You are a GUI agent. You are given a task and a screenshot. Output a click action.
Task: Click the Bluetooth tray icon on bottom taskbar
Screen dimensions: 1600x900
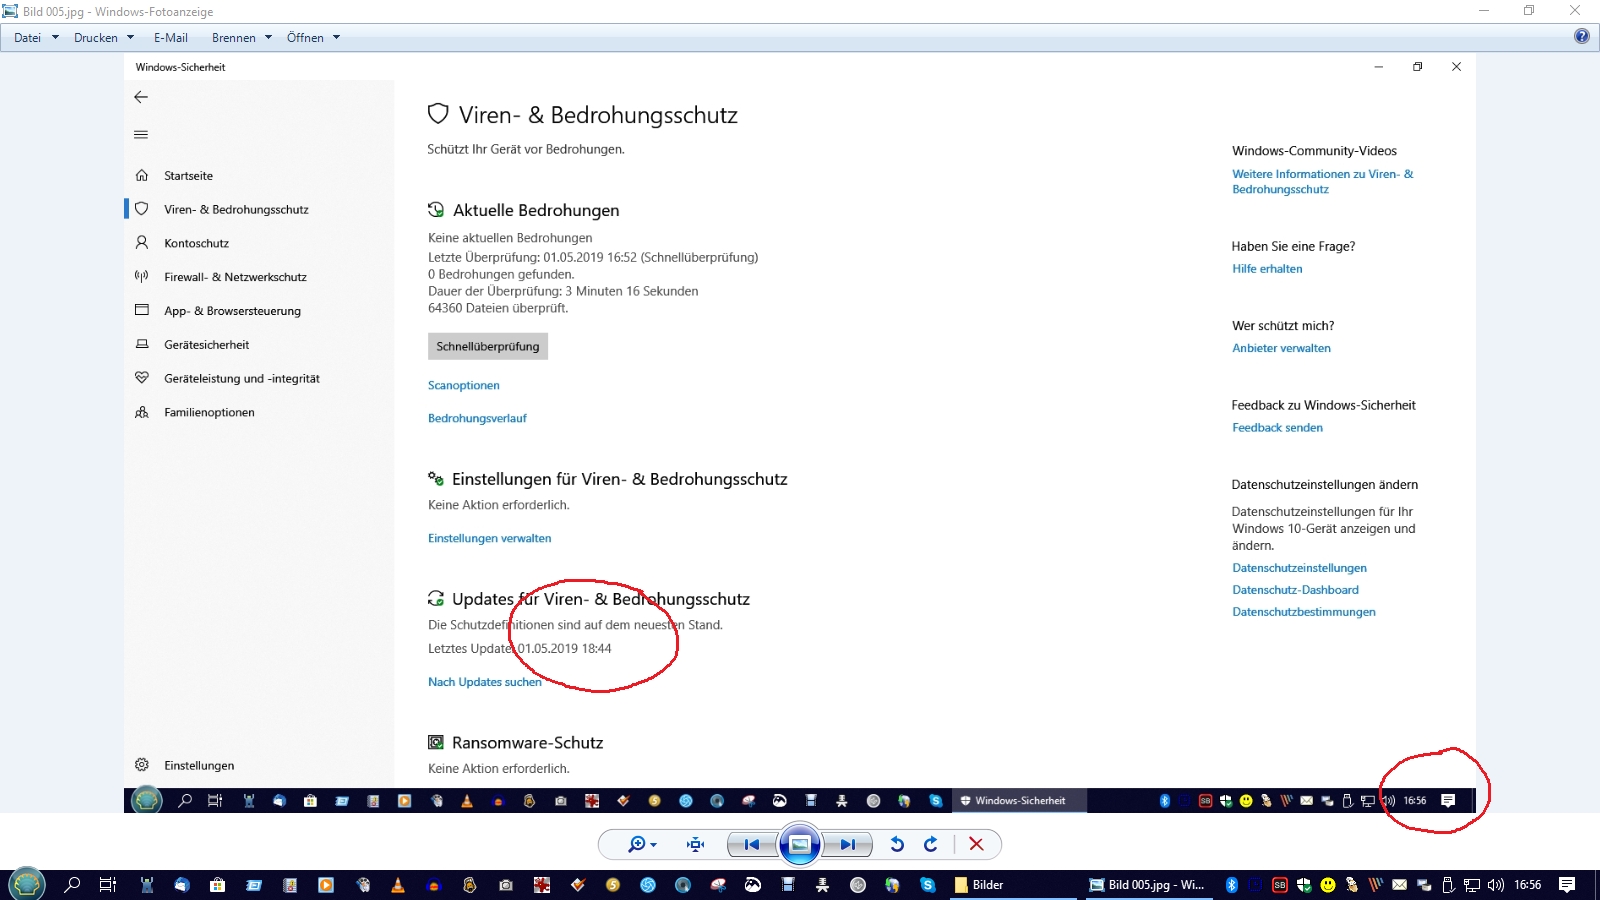click(x=1232, y=885)
